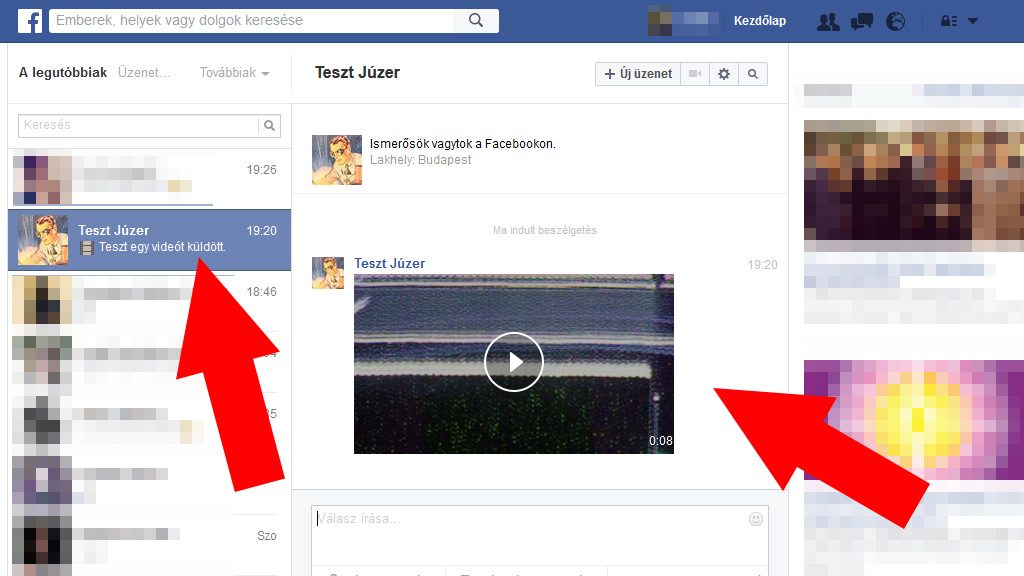
Task: Open the notifications globe icon
Action: coord(894,21)
